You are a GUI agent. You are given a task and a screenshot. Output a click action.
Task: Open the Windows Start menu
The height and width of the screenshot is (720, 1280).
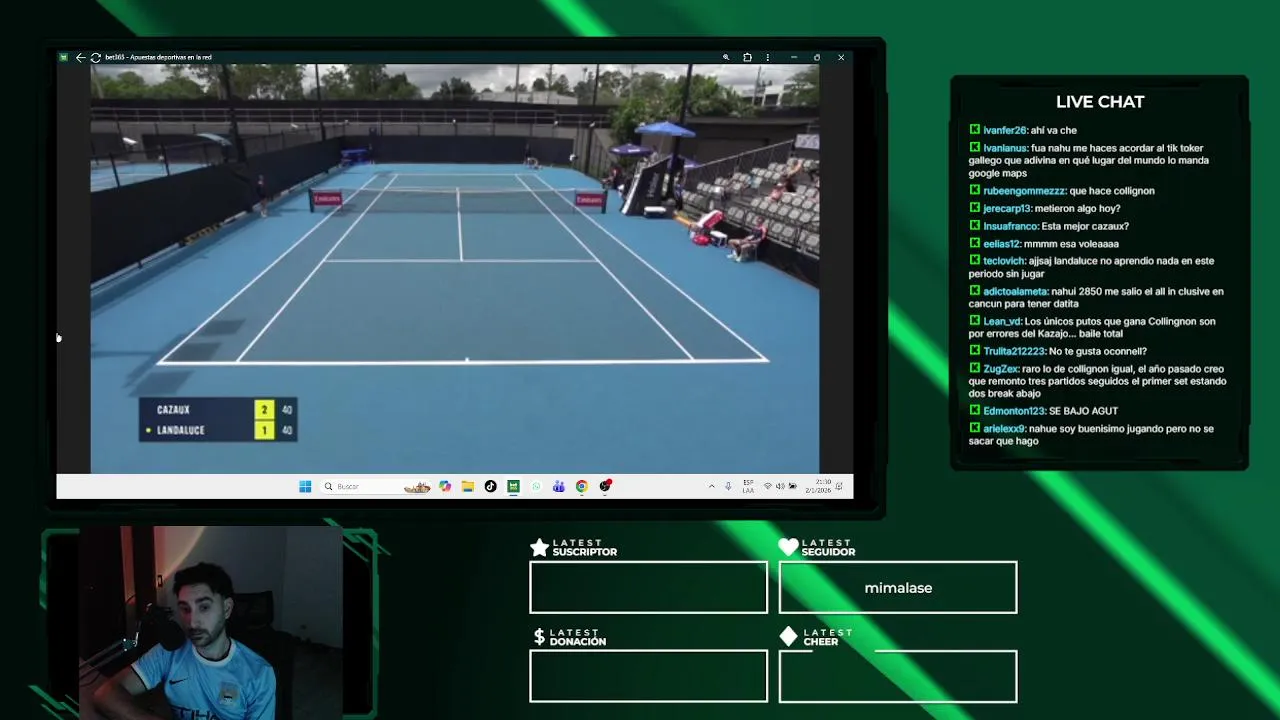tap(305, 486)
